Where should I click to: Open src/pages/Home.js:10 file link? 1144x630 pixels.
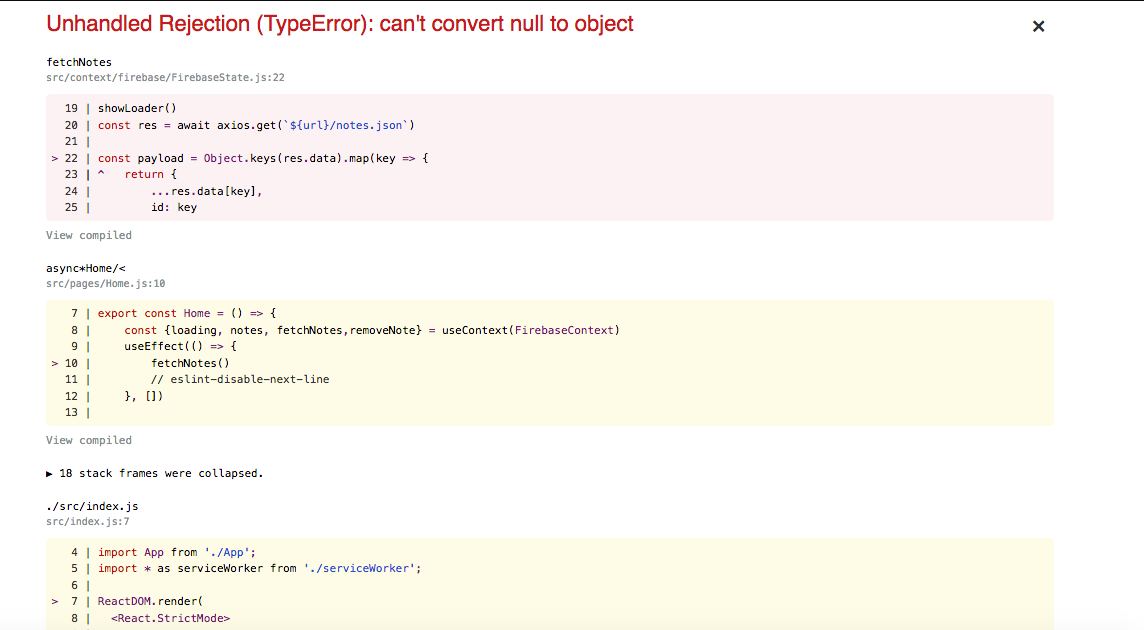(106, 283)
